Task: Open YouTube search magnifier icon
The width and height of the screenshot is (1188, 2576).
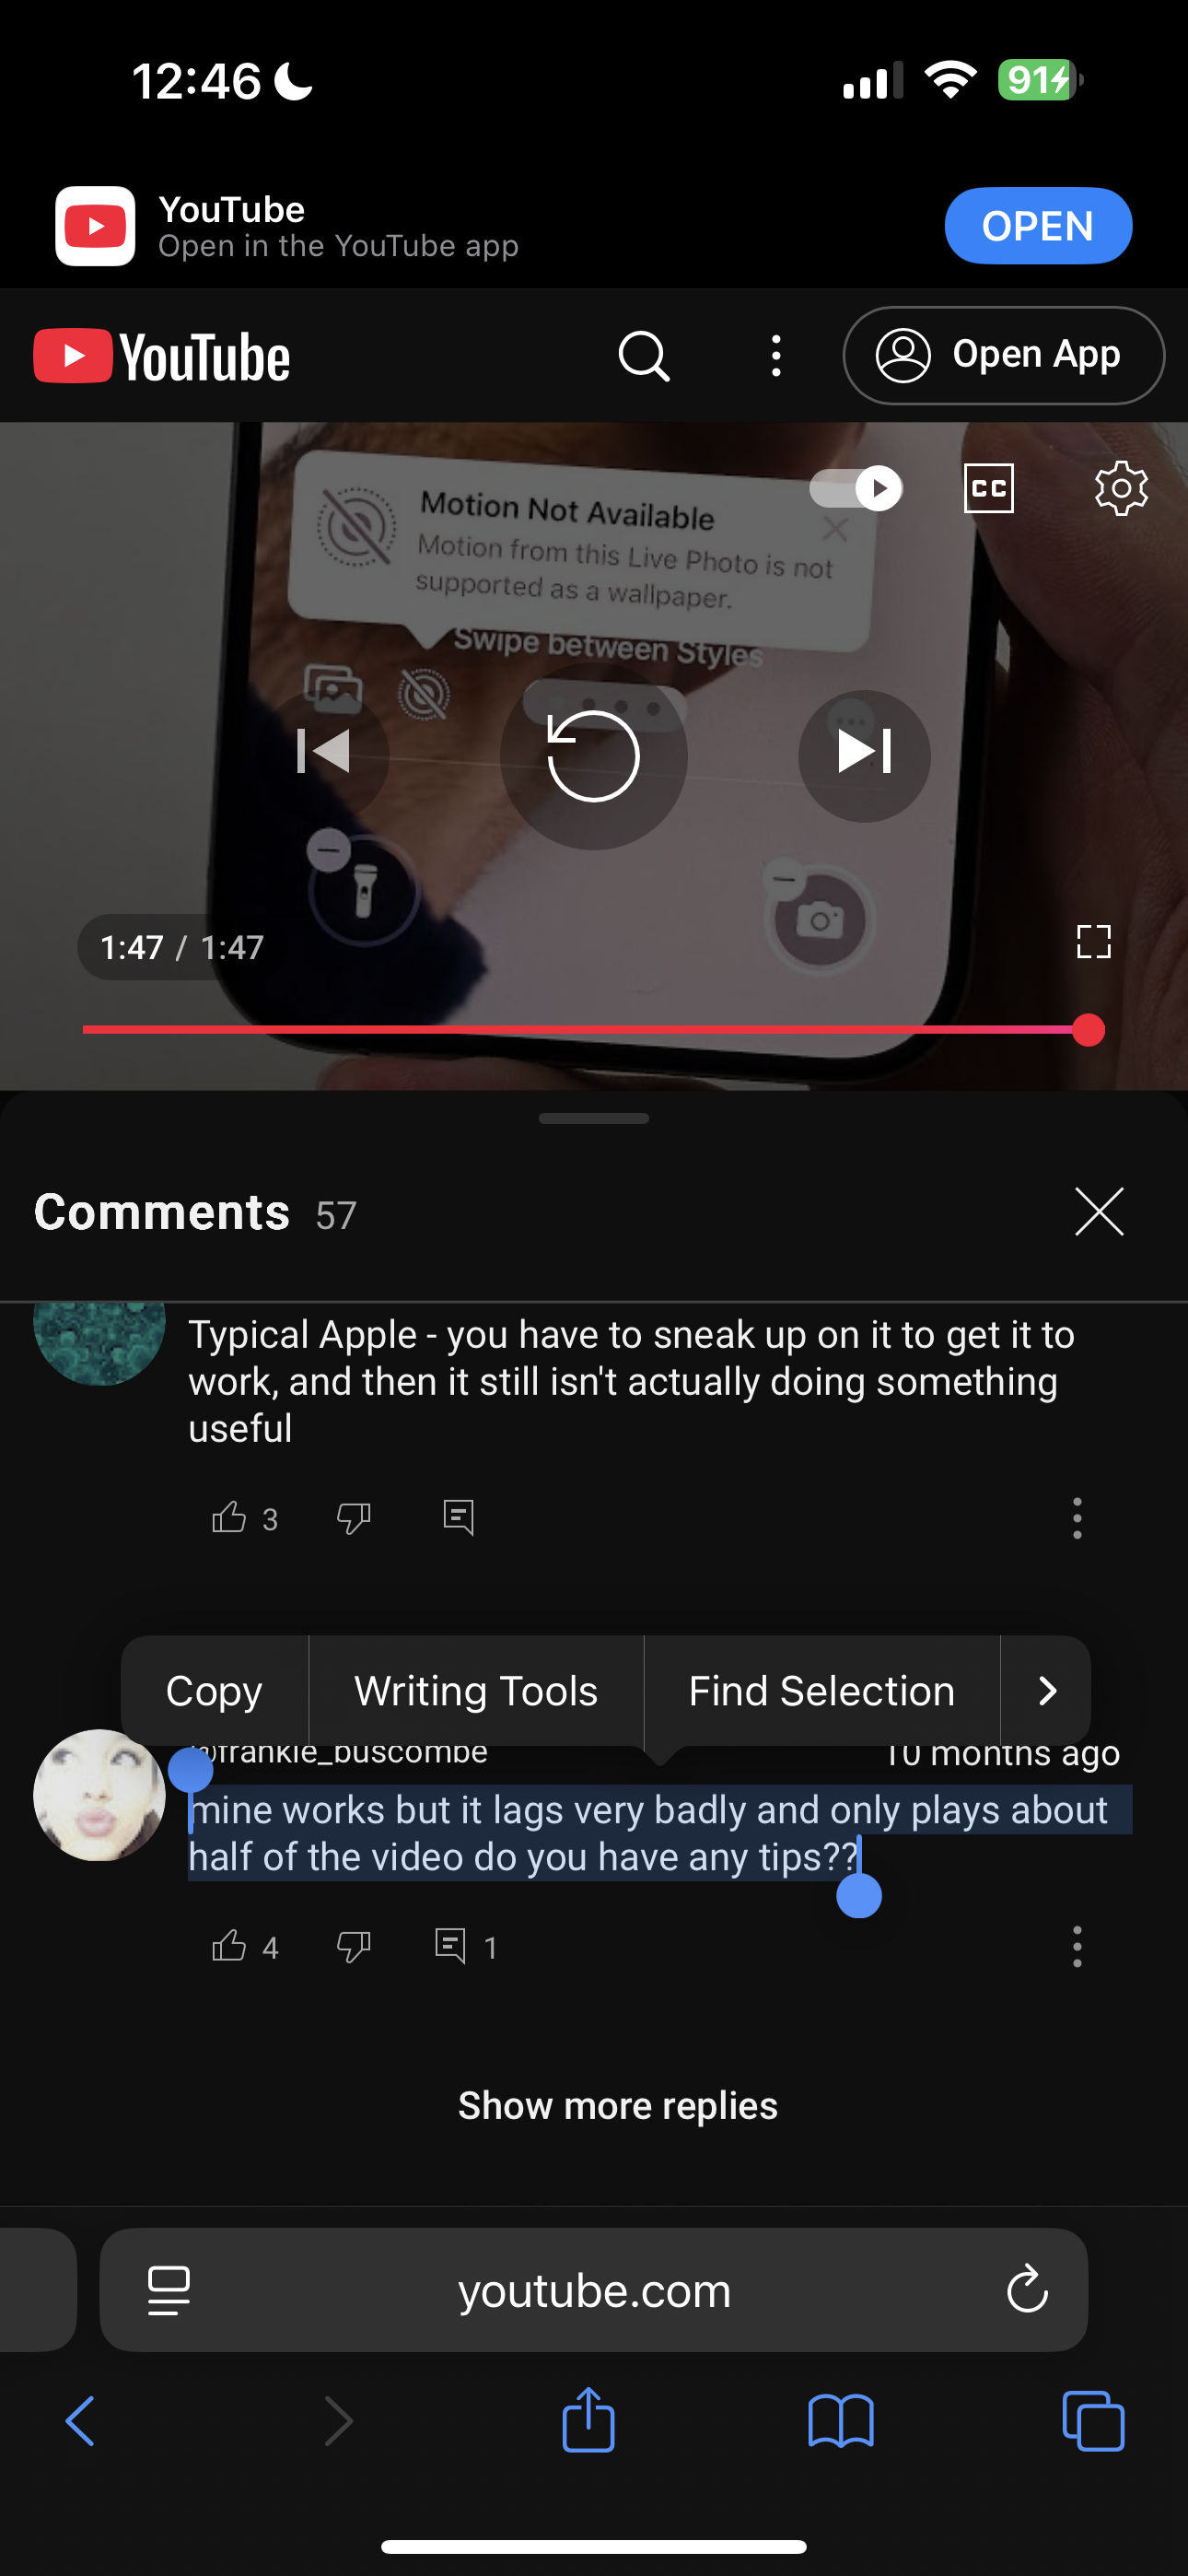Action: pos(644,356)
